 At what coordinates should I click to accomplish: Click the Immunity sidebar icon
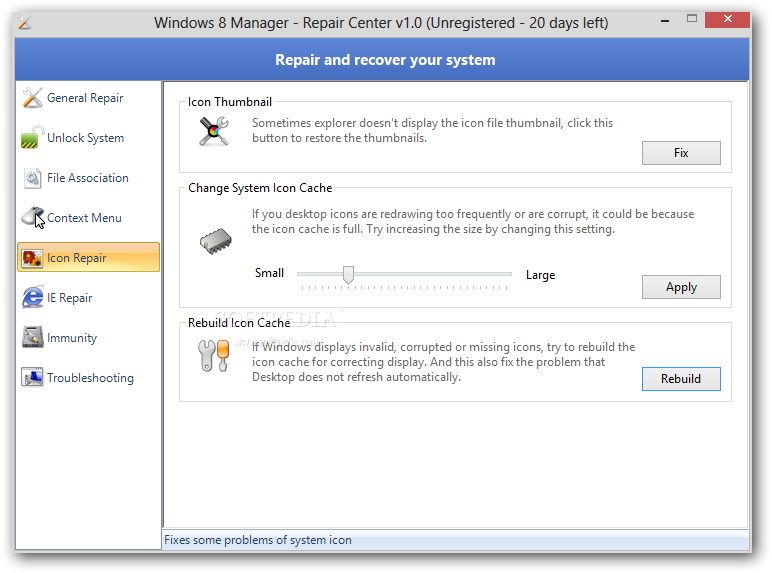coord(32,338)
